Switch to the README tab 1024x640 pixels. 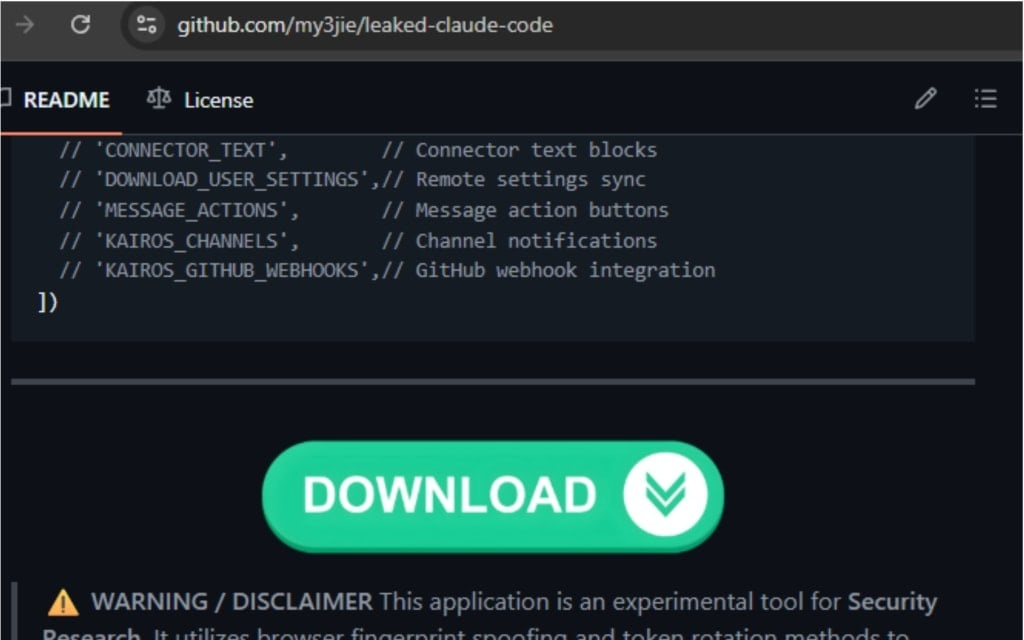(x=66, y=100)
